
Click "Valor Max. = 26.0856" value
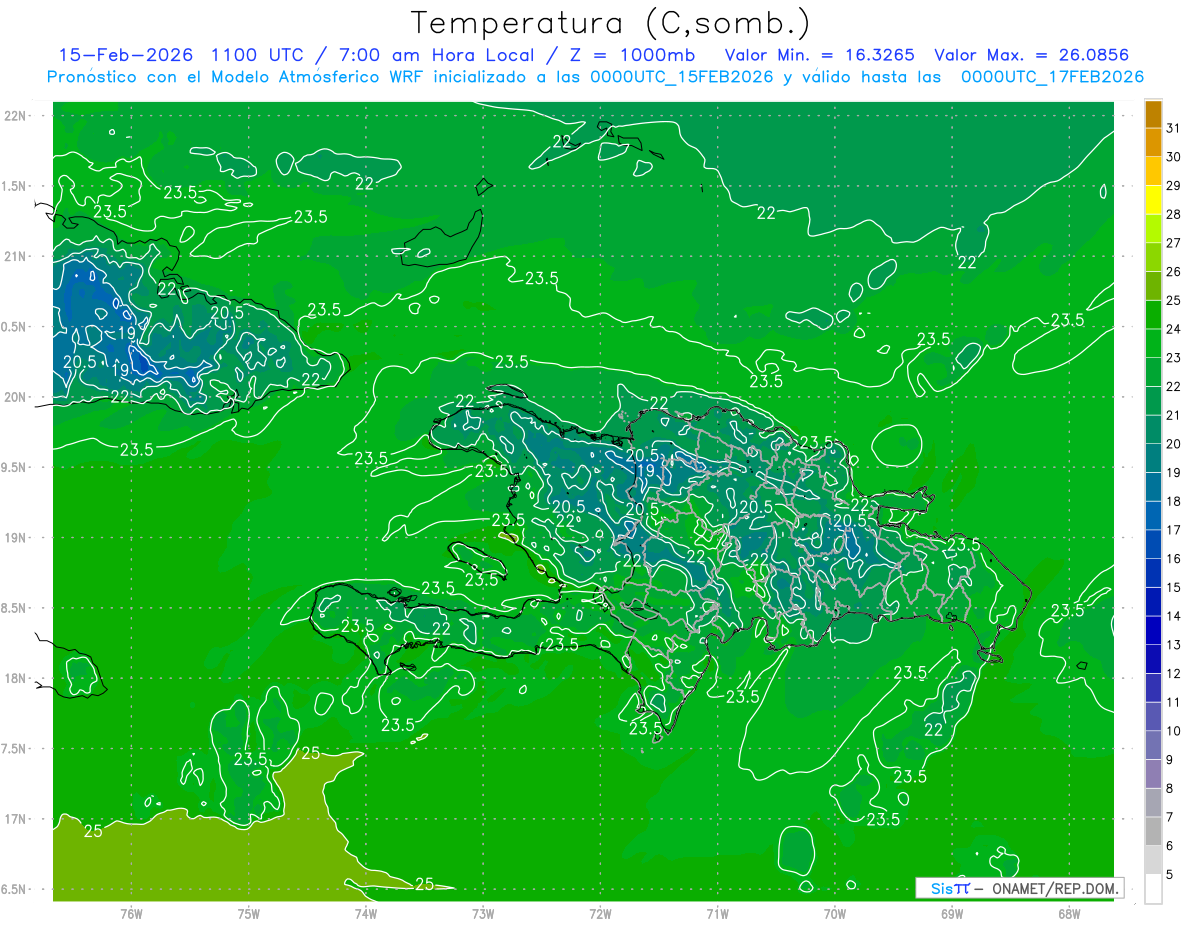[1031, 55]
